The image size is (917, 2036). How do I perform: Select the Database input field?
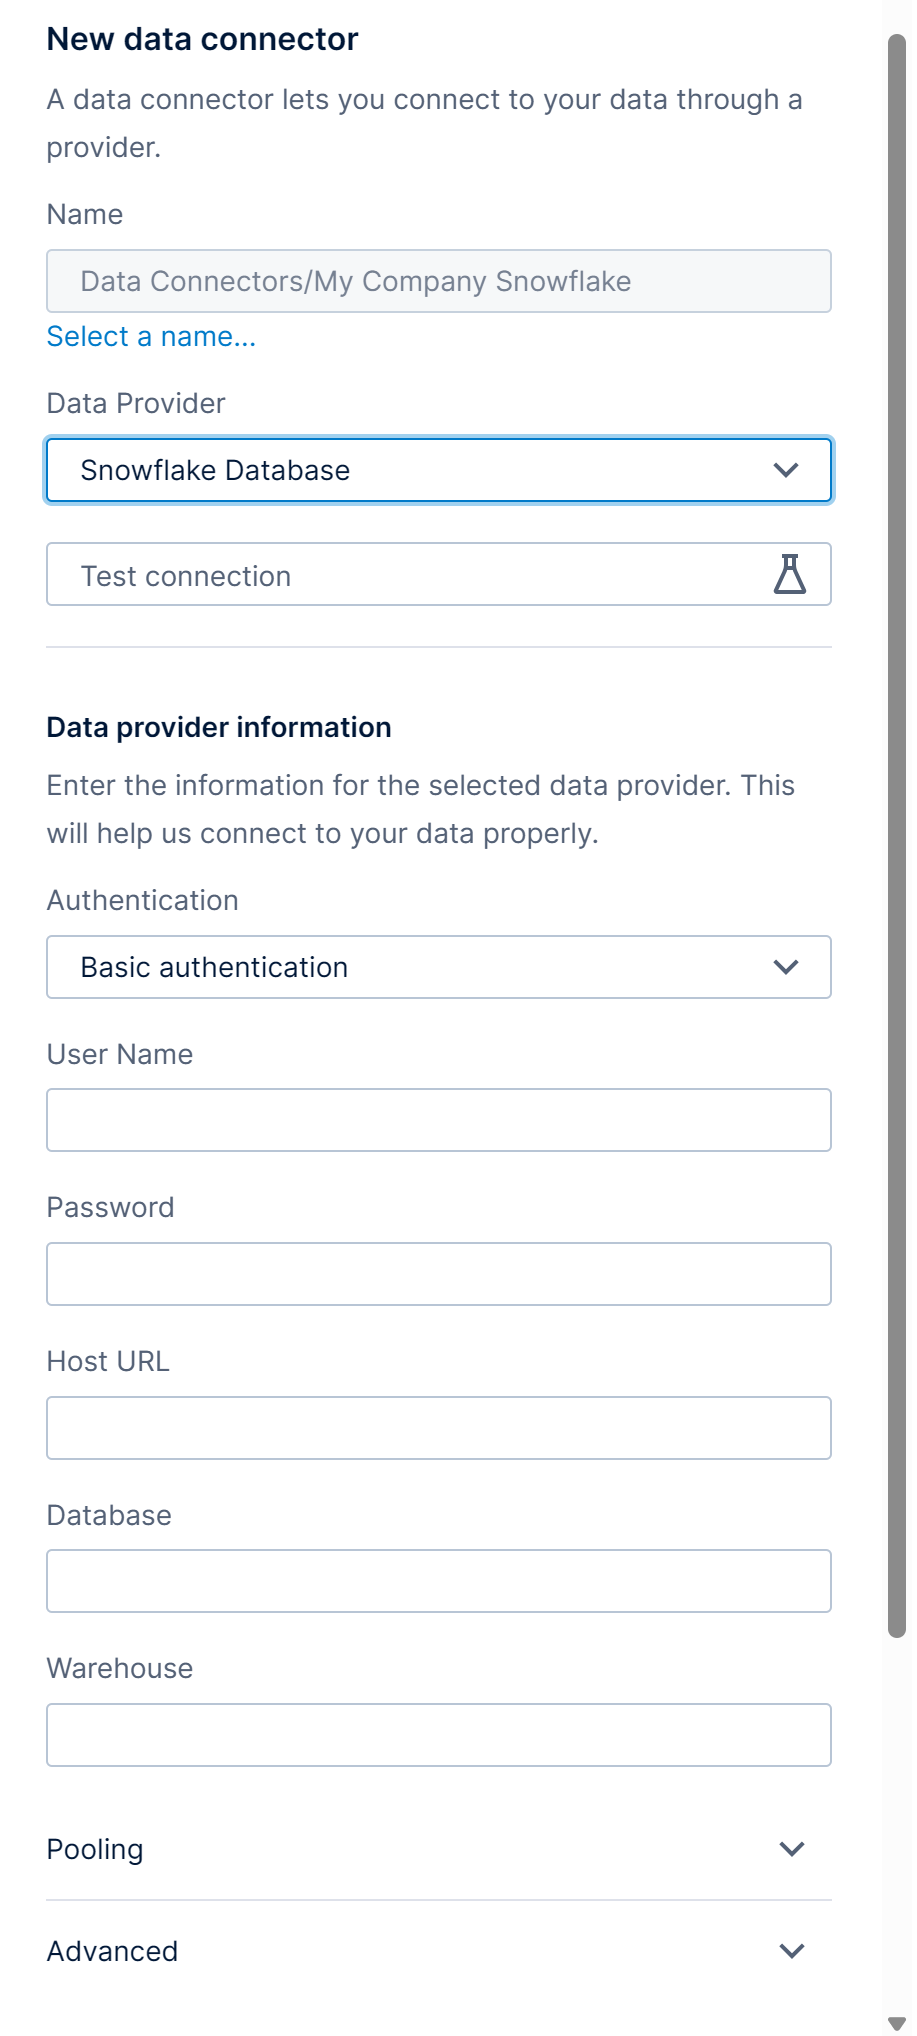(438, 1581)
